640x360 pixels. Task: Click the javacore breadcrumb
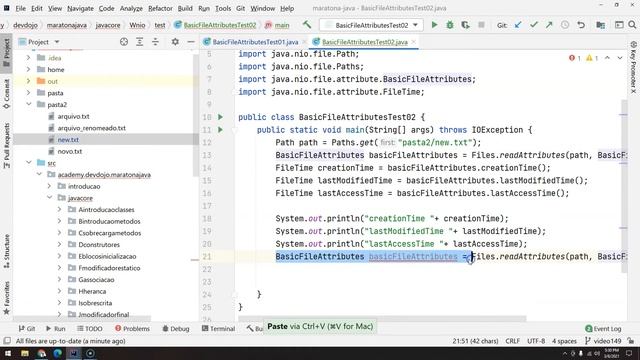[108, 25]
